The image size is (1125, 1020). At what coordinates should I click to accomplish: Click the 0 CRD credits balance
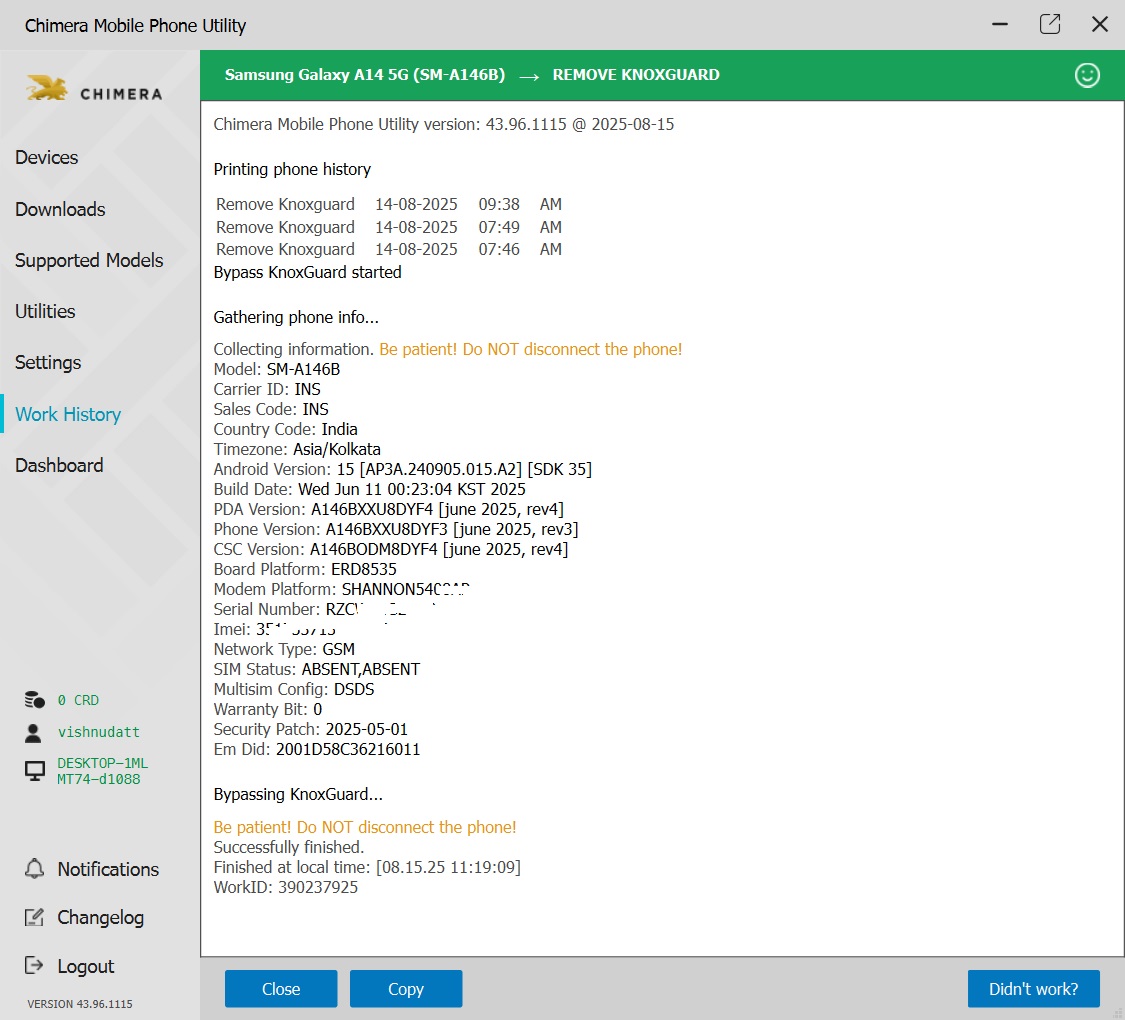(78, 699)
